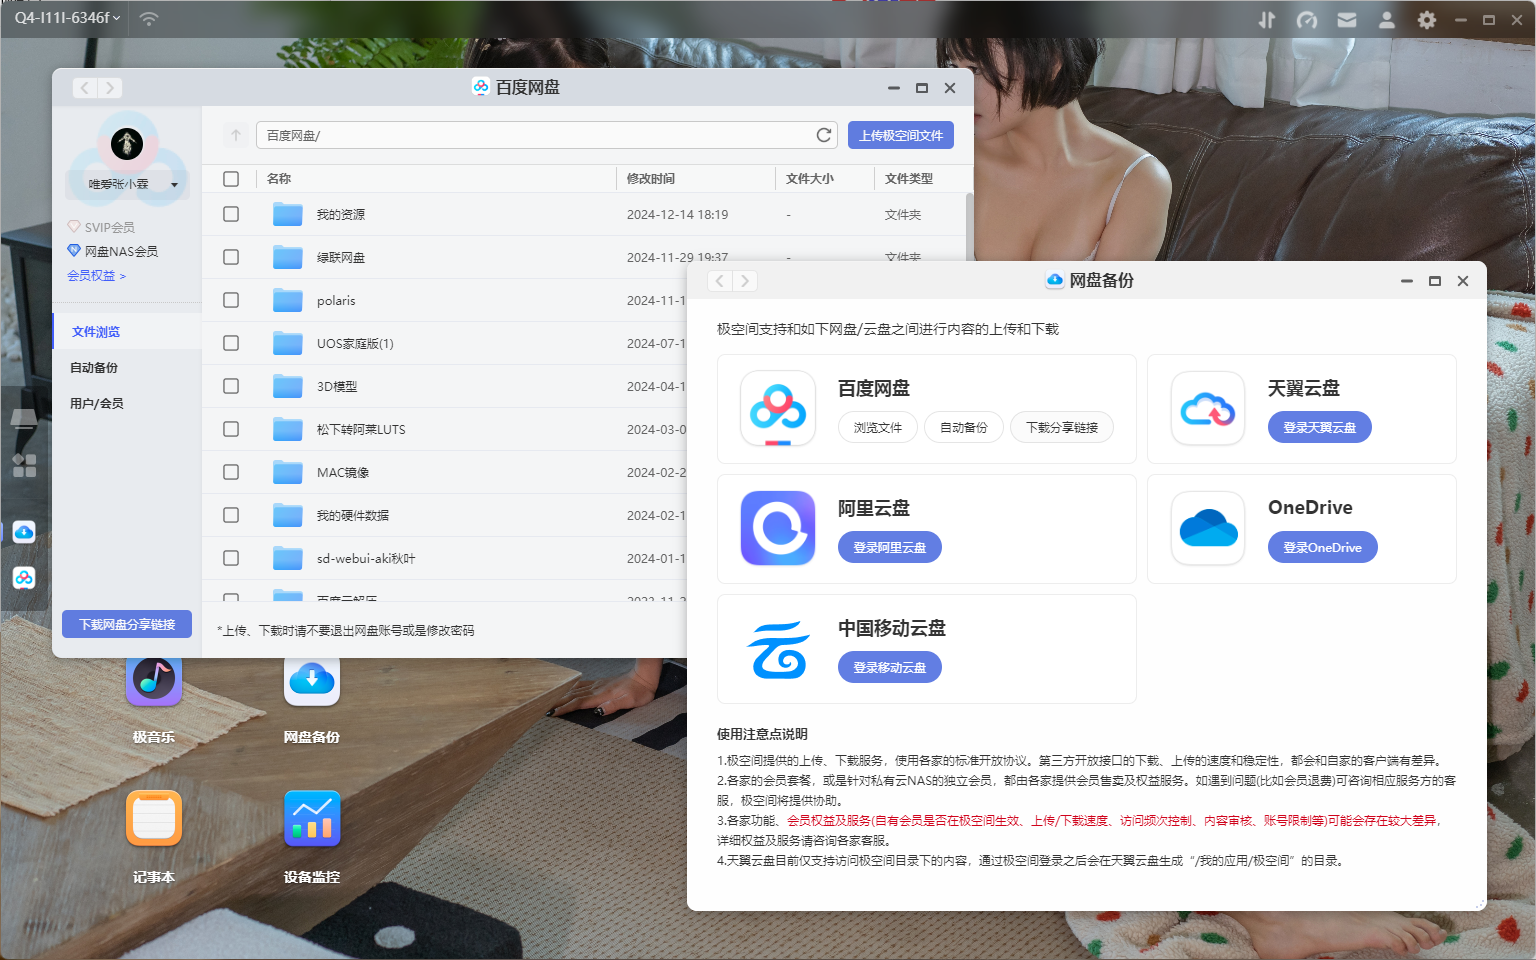The width and height of the screenshot is (1536, 960).
Task: Sort by 文件大小 column header
Action: [810, 179]
